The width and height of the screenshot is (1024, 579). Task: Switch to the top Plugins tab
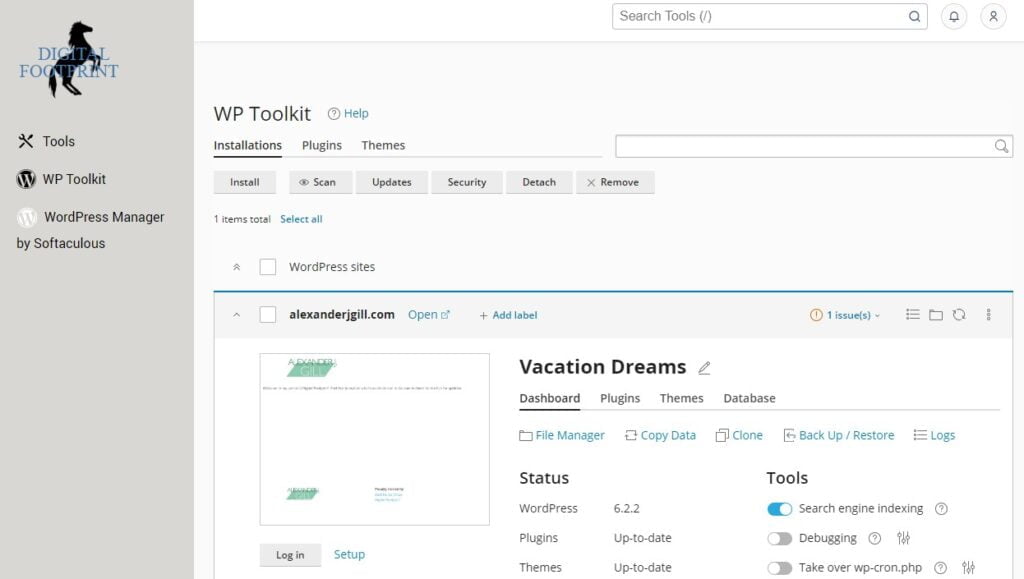(x=321, y=145)
